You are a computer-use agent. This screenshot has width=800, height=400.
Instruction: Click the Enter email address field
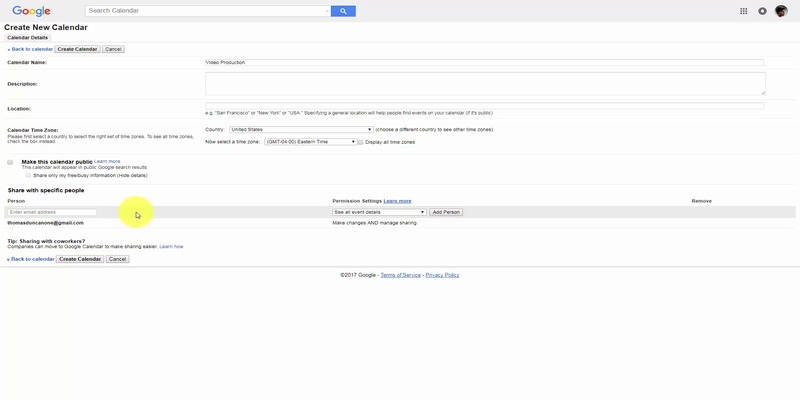(x=52, y=212)
